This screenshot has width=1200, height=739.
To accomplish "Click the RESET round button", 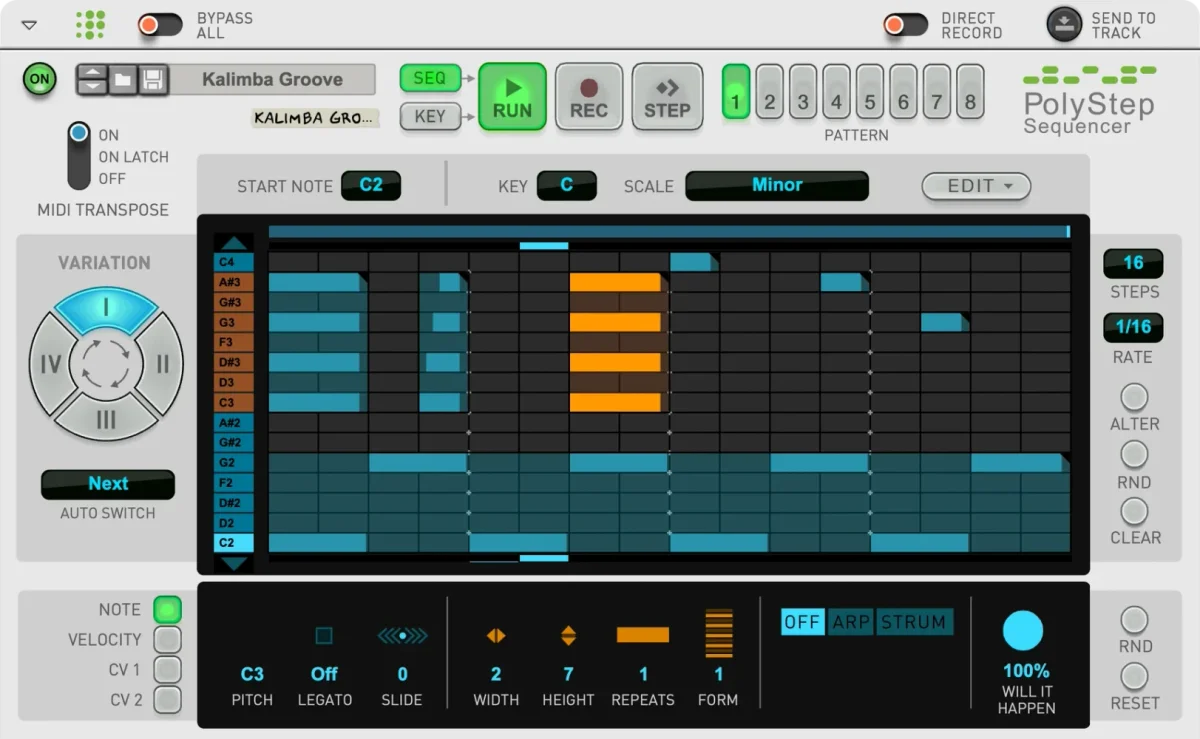I will point(1134,677).
